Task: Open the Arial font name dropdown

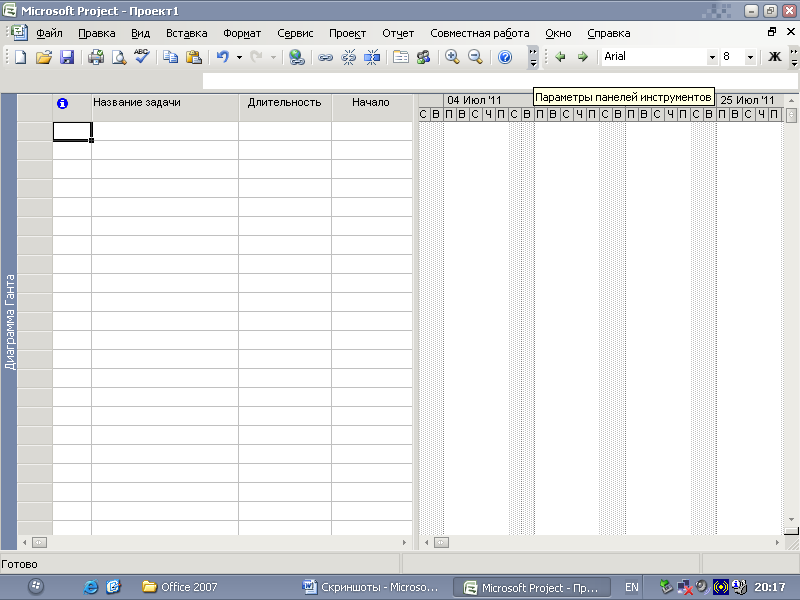Action: point(712,57)
